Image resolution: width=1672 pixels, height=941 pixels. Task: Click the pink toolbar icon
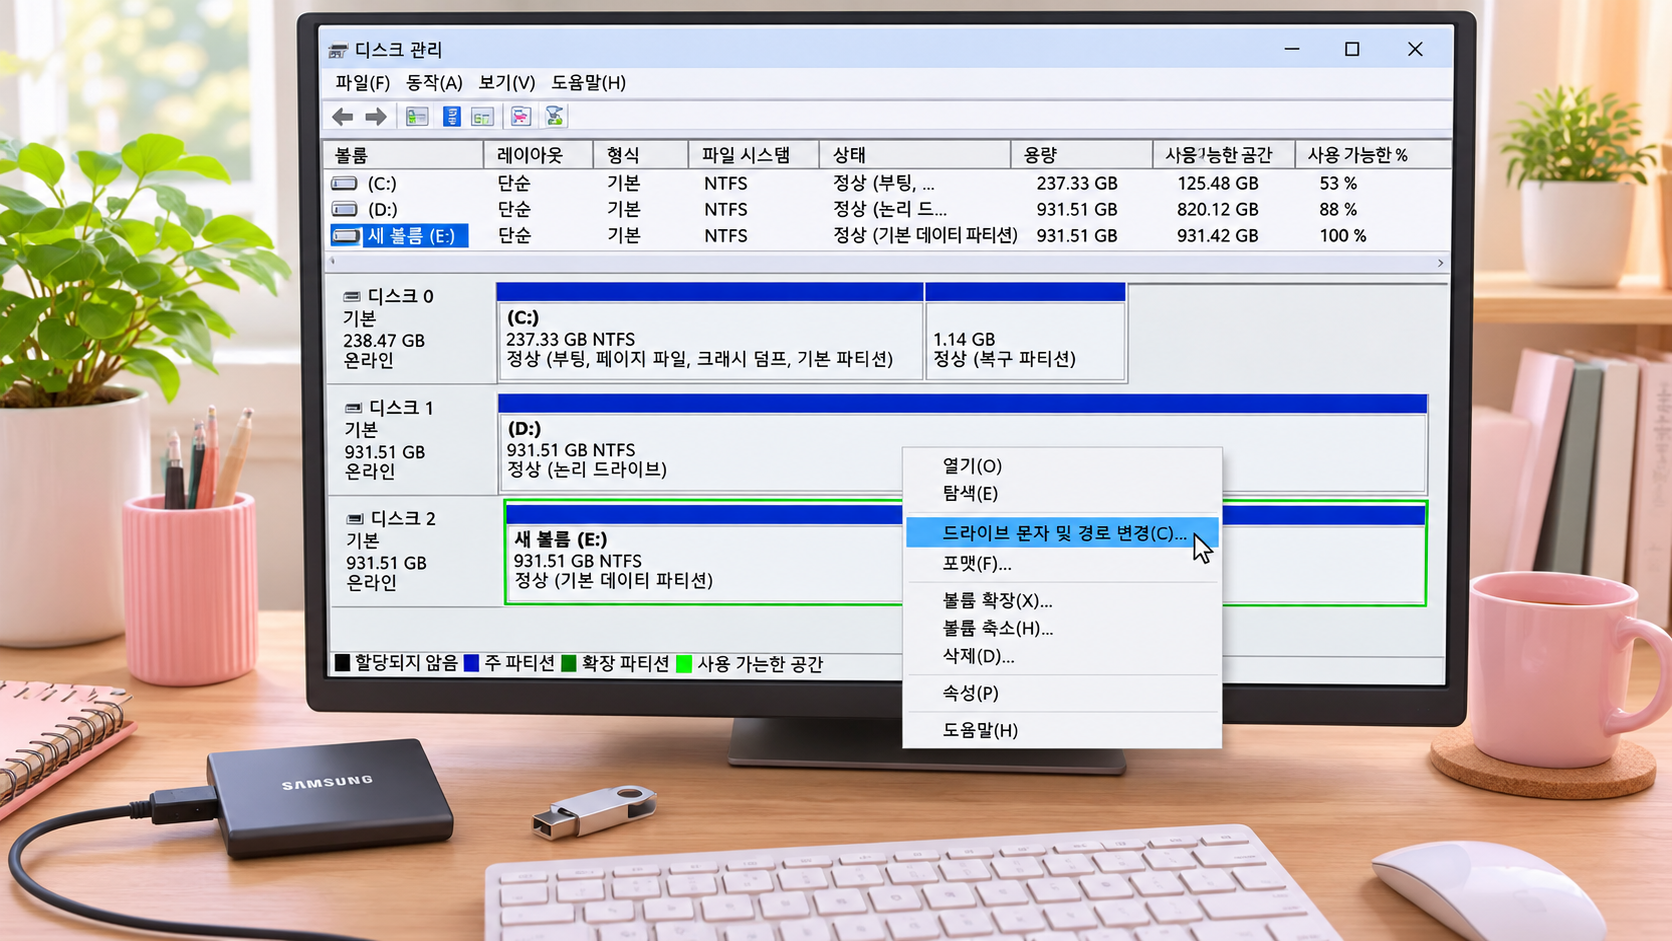click(521, 117)
